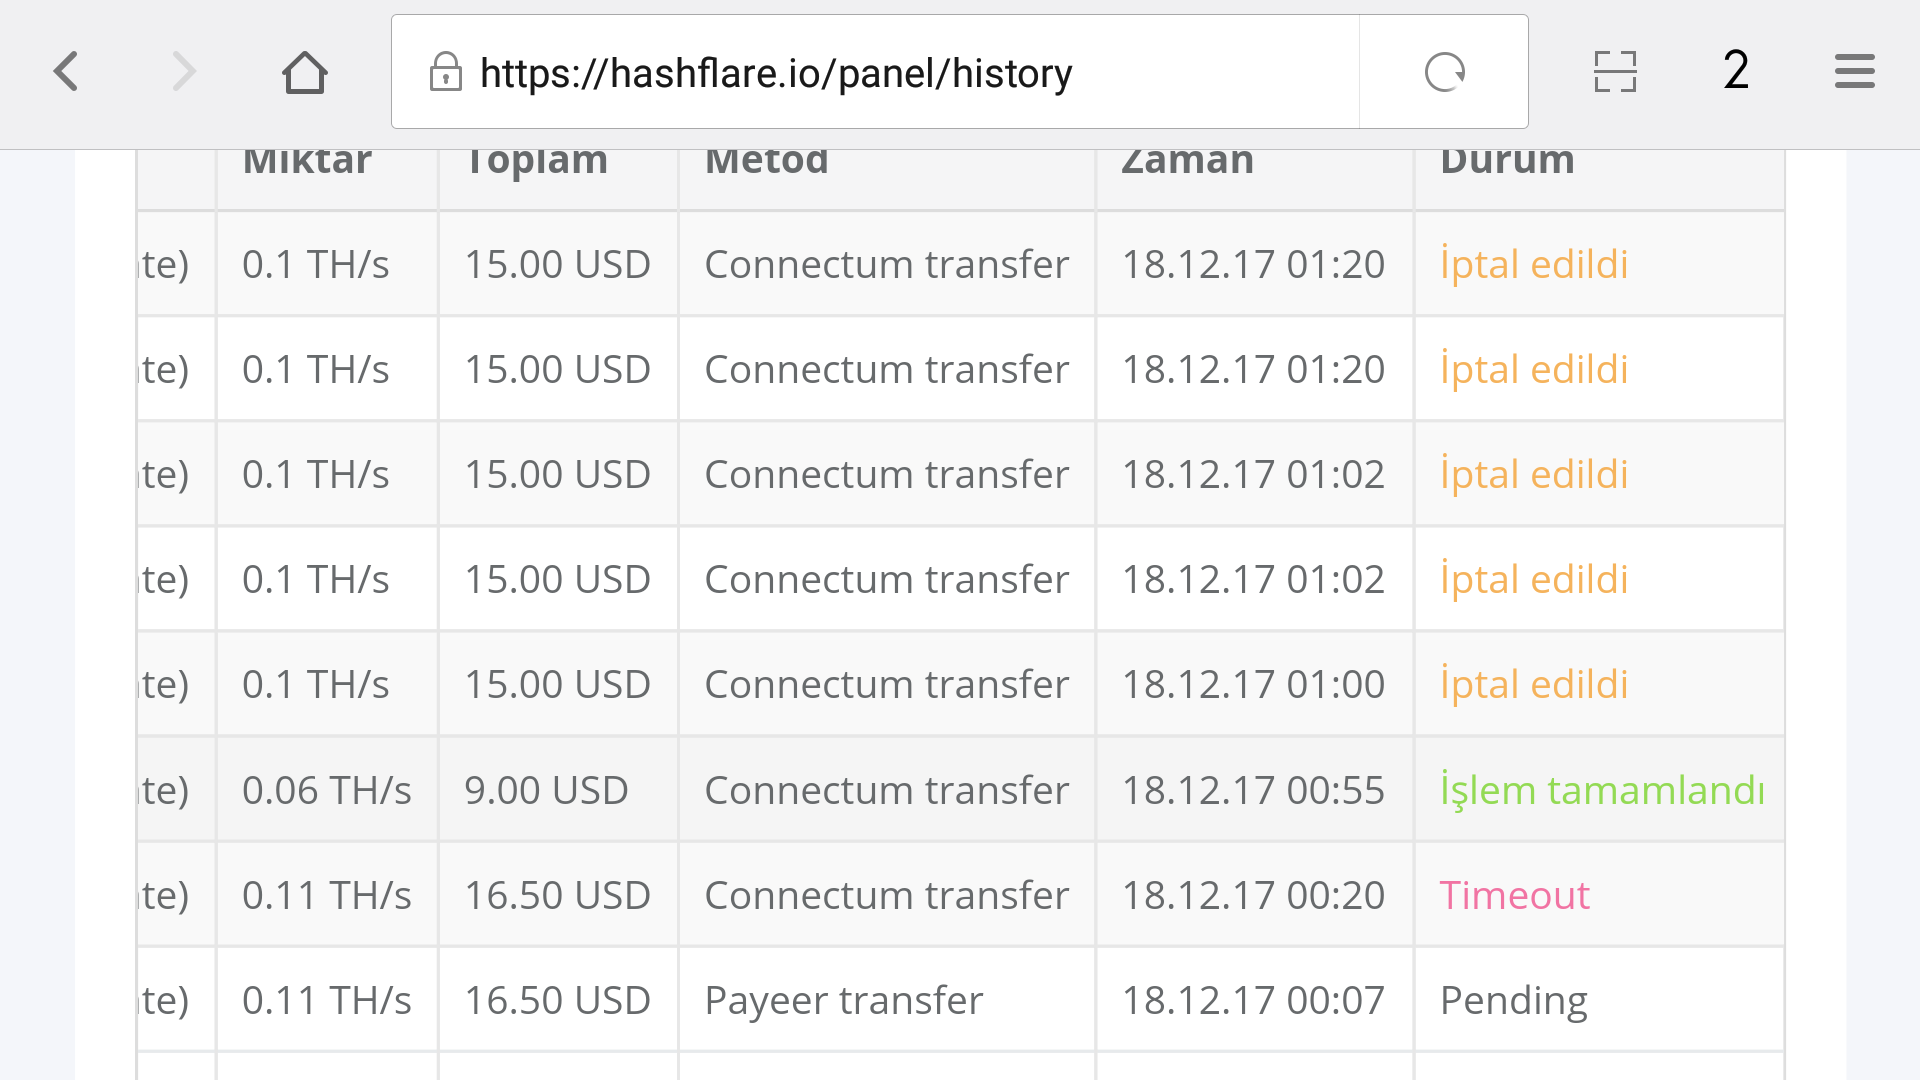
Task: Click the pink Timeout status
Action: click(1514, 895)
